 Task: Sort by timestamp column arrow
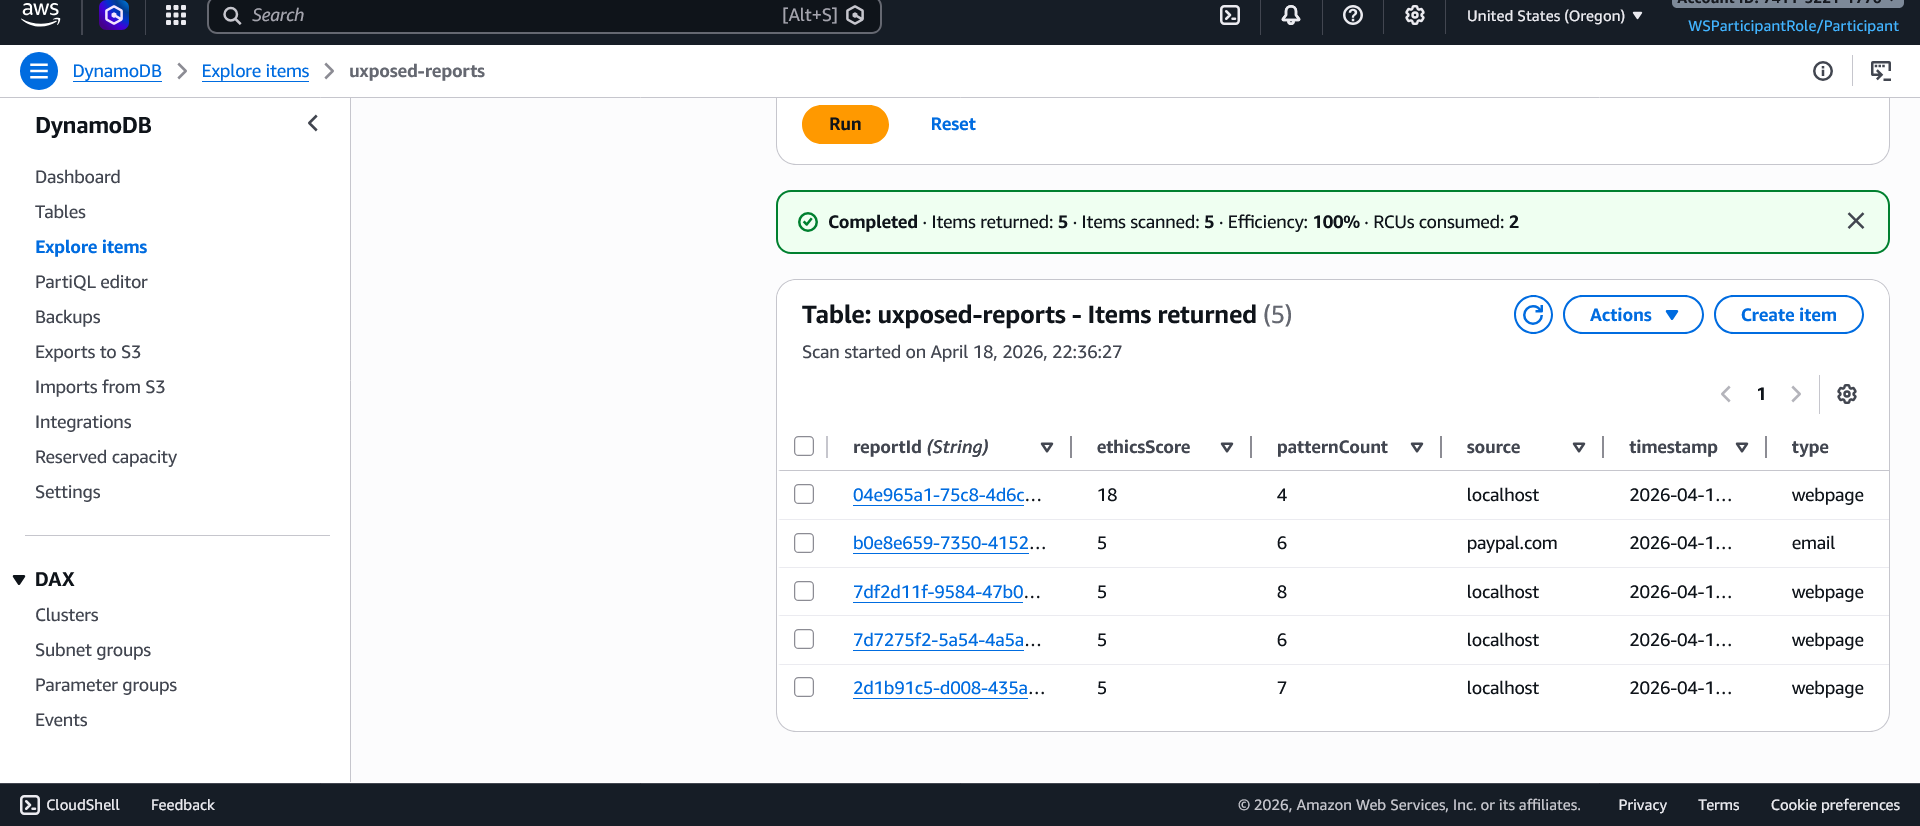tap(1742, 447)
